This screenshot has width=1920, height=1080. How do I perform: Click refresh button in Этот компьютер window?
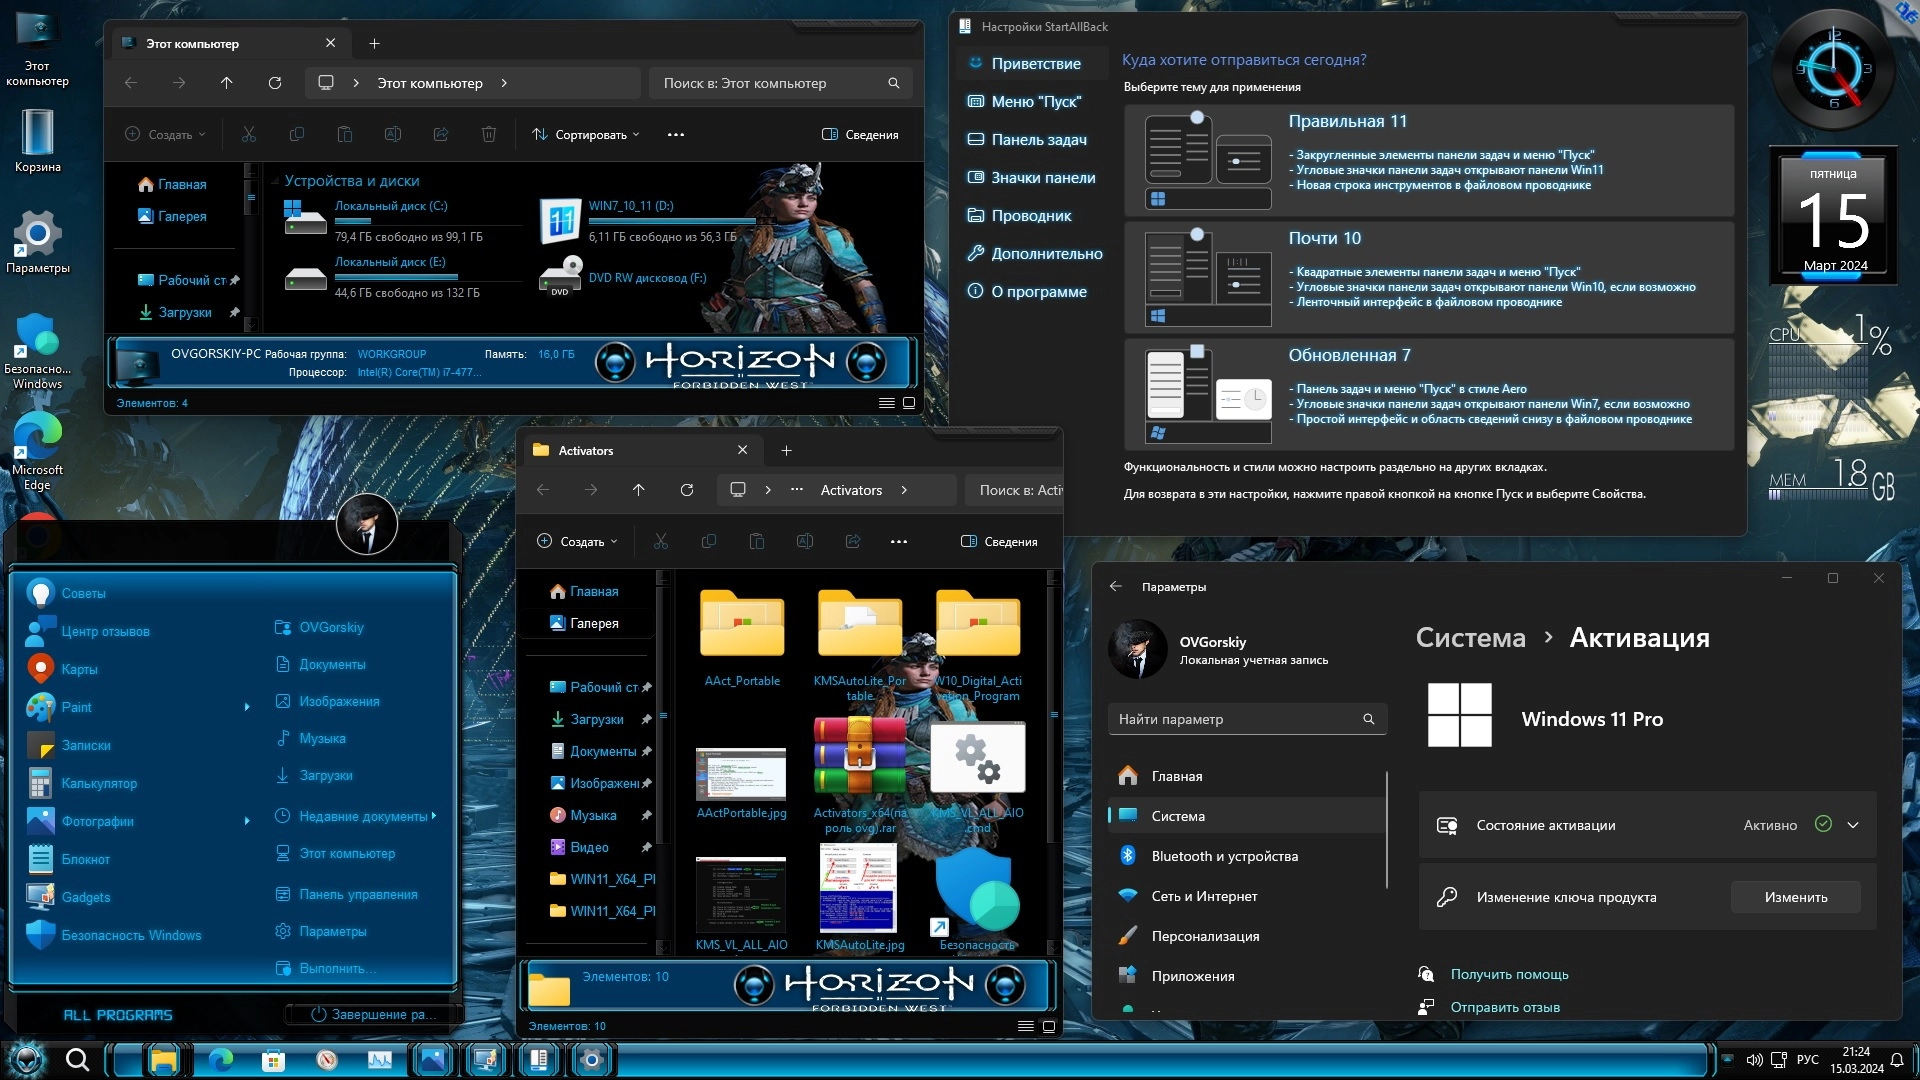[275, 83]
